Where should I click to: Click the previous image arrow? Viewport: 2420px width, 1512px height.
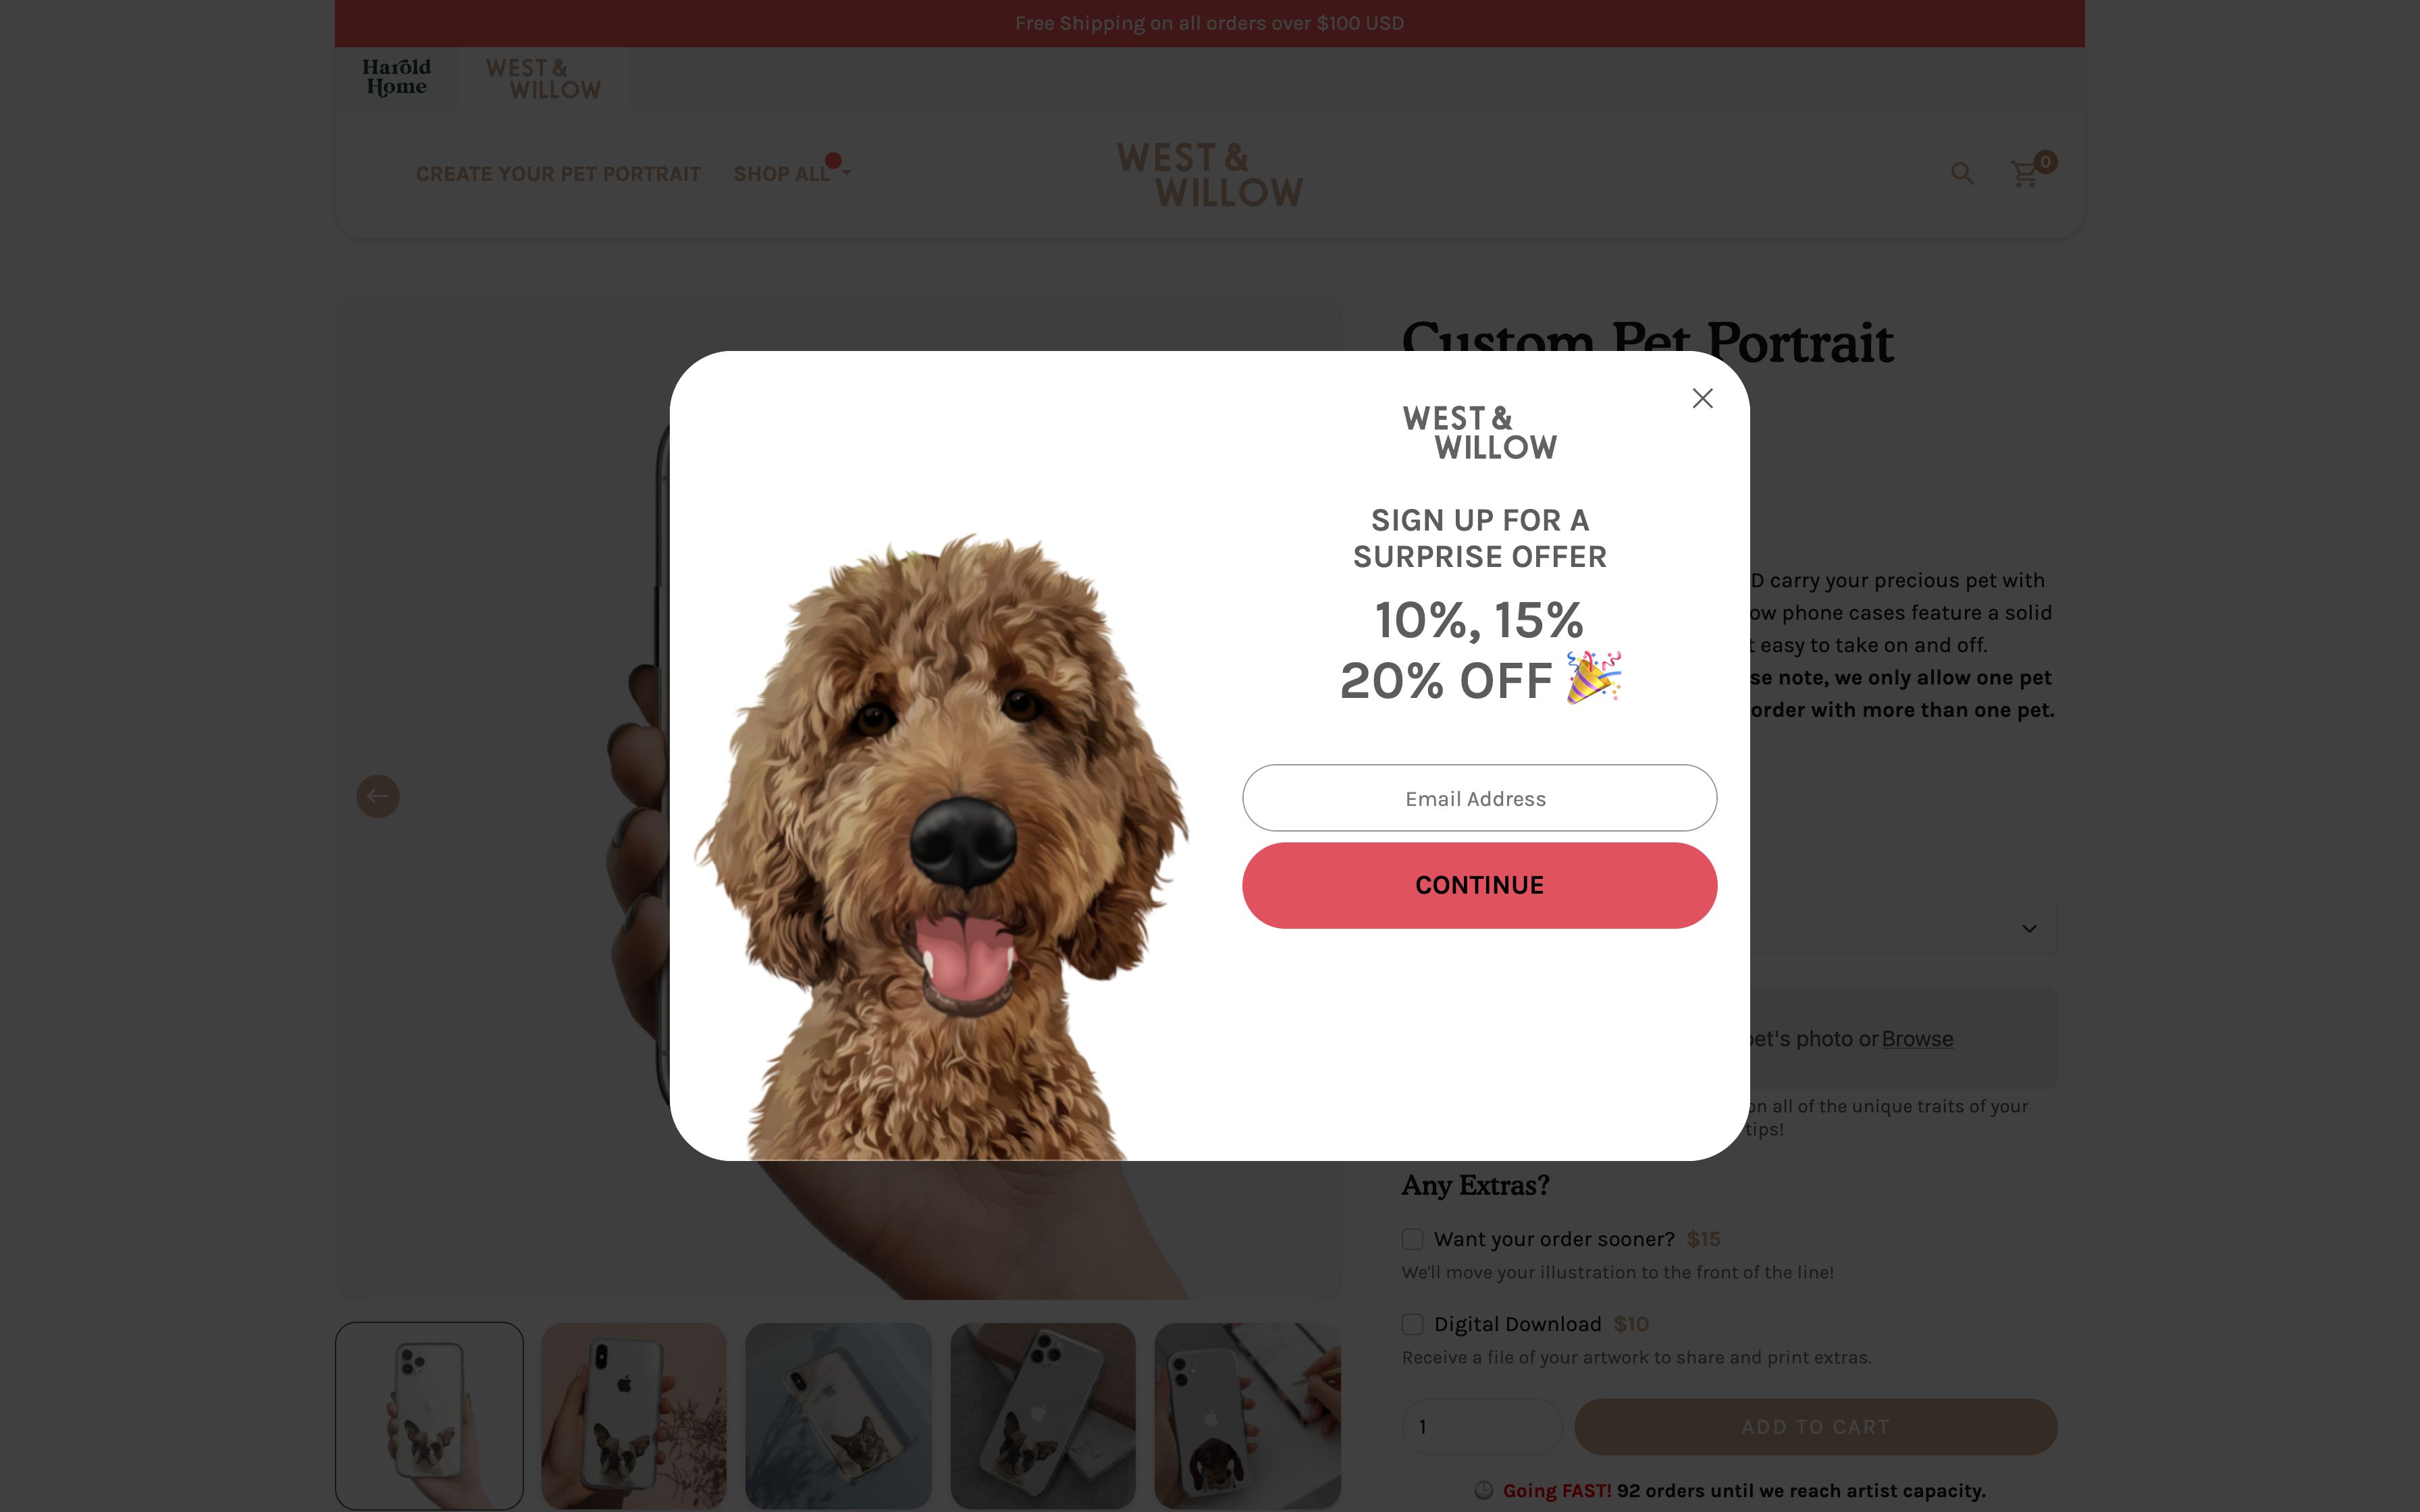378,796
